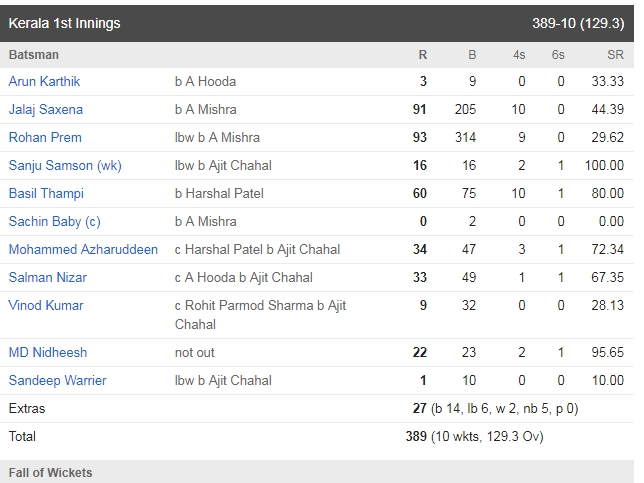Image resolution: width=644 pixels, height=483 pixels.
Task: Open Basil Thampi's profile
Action: [x=46, y=193]
